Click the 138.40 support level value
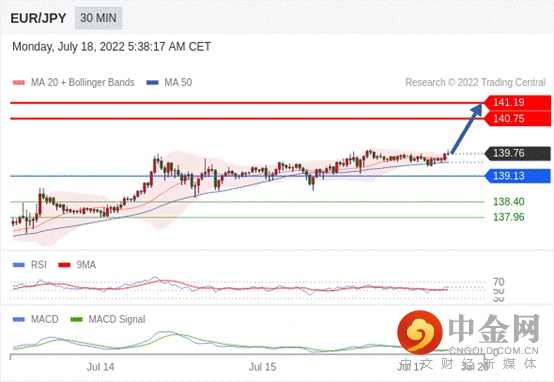 [508, 202]
